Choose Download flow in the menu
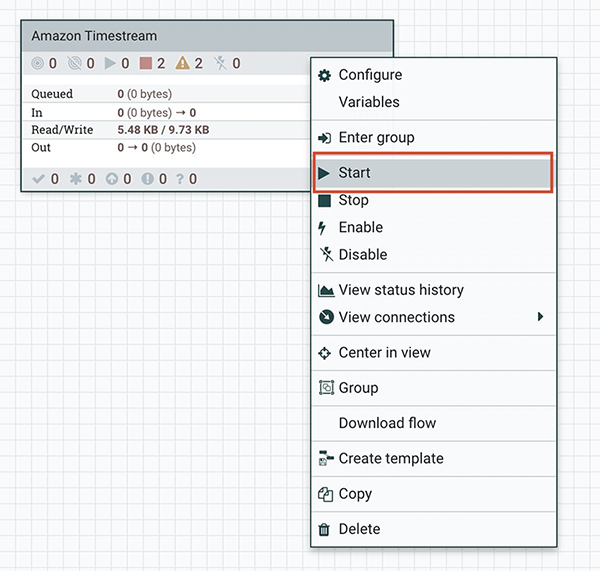600x571 pixels. (x=387, y=423)
